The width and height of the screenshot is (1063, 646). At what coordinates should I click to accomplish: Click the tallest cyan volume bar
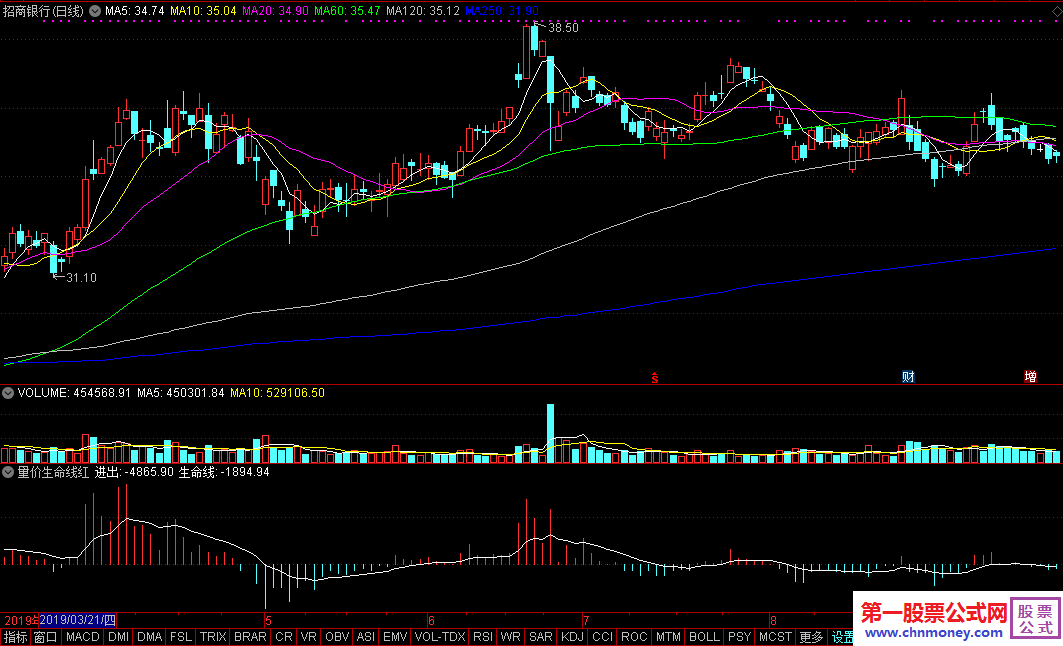[550, 434]
